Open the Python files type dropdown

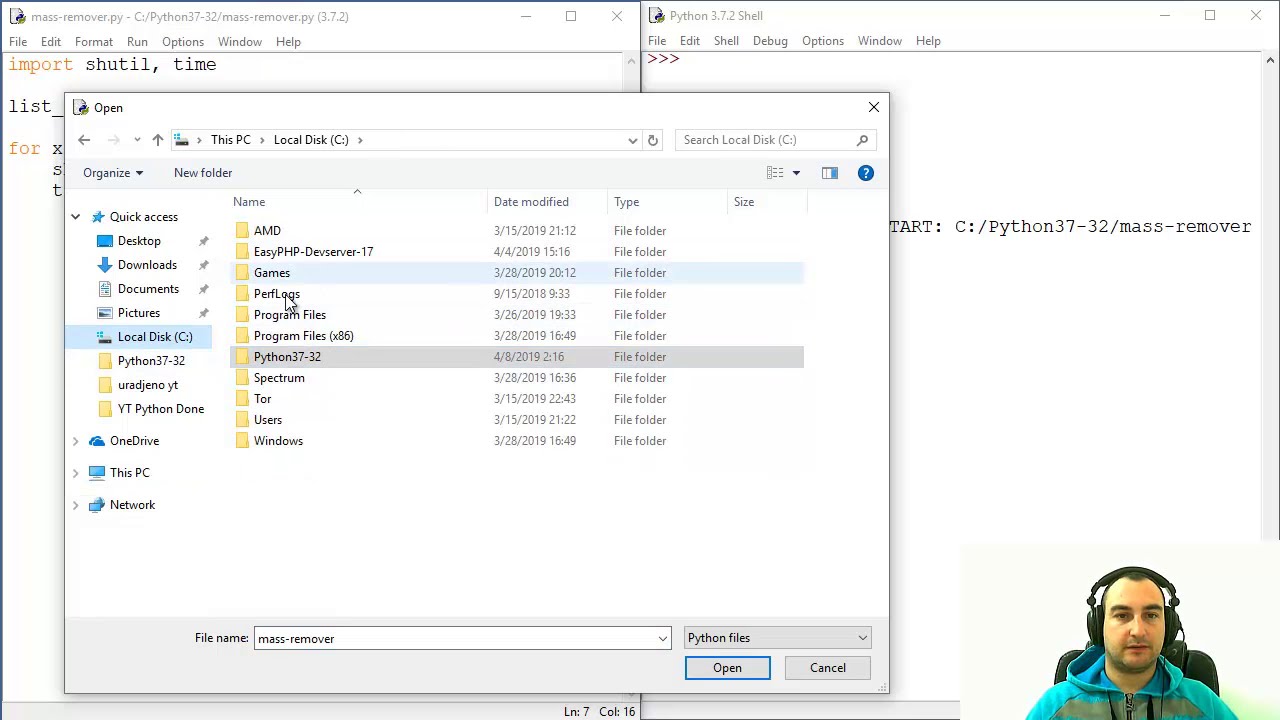[x=777, y=638]
